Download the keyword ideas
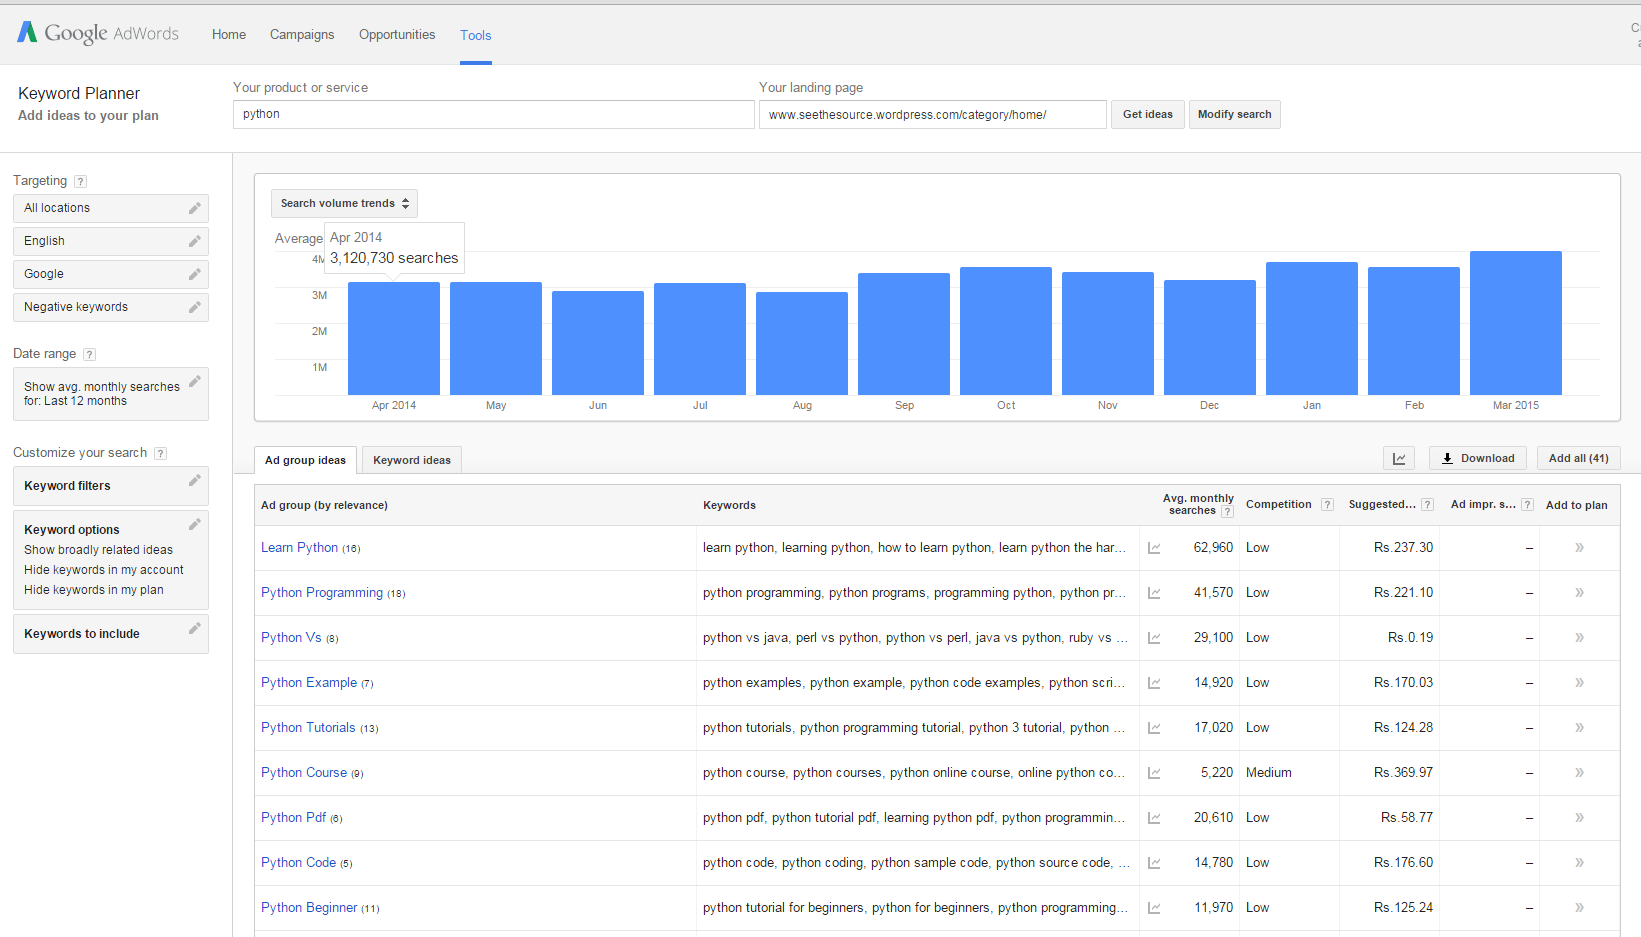 (x=1478, y=458)
